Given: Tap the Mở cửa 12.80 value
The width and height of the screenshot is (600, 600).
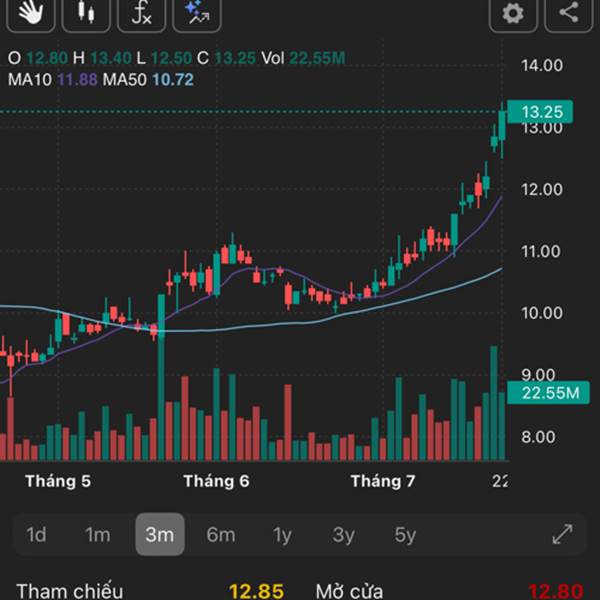Looking at the screenshot, I should point(555,591).
